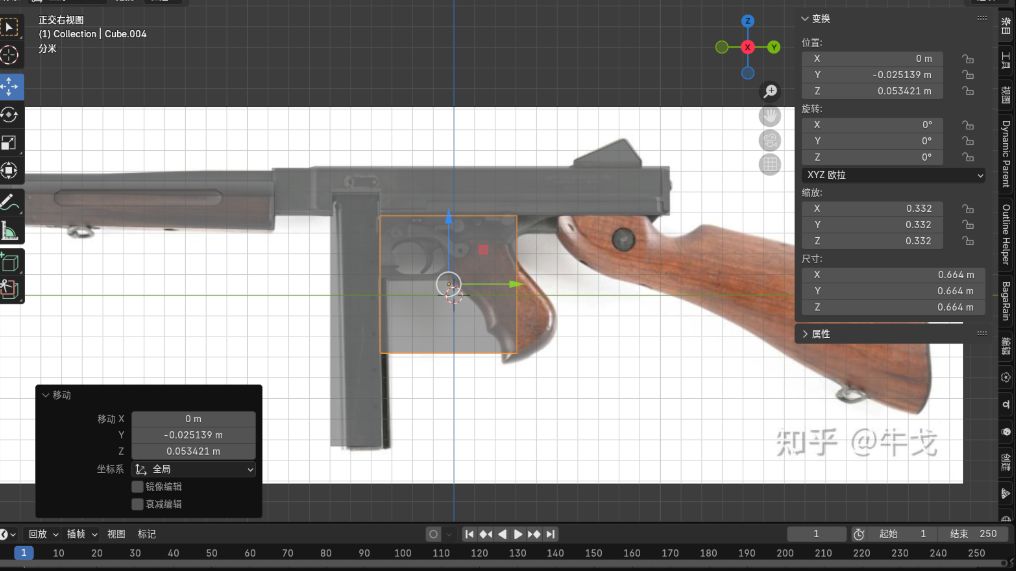Screen dimensions: 1016x571
Task: Lock the scale X value
Action: pos(968,209)
